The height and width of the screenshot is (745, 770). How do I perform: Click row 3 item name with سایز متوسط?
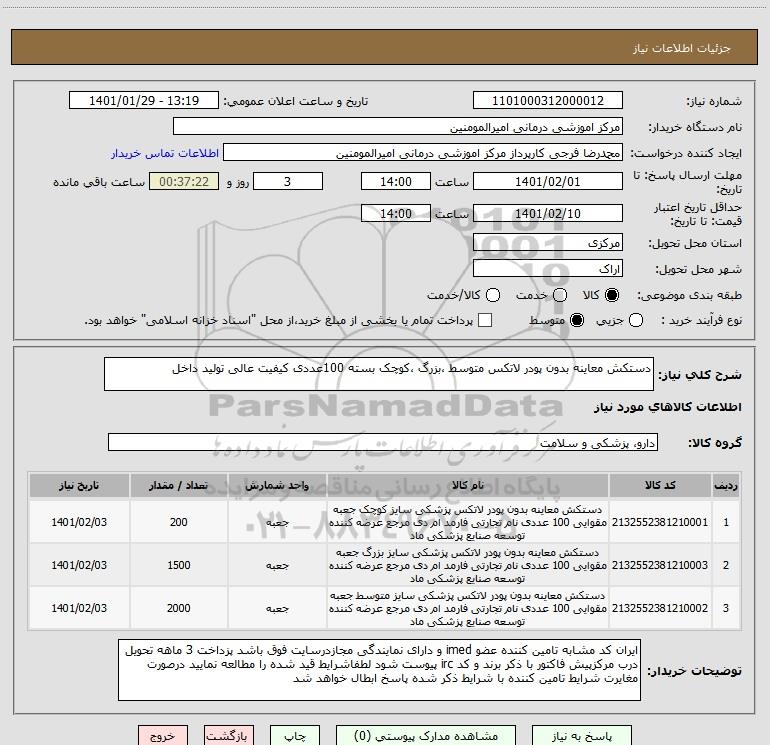pos(468,608)
